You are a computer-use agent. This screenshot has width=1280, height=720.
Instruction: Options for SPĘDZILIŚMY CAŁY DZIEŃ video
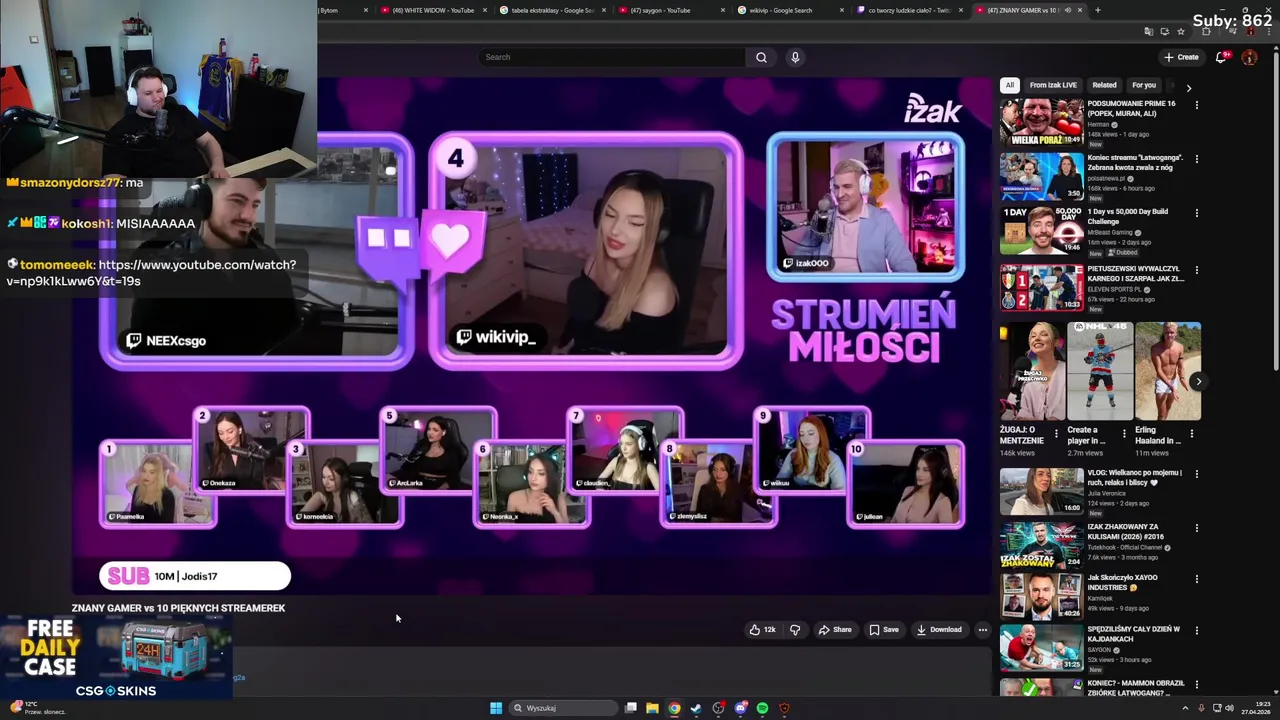[x=1196, y=630]
